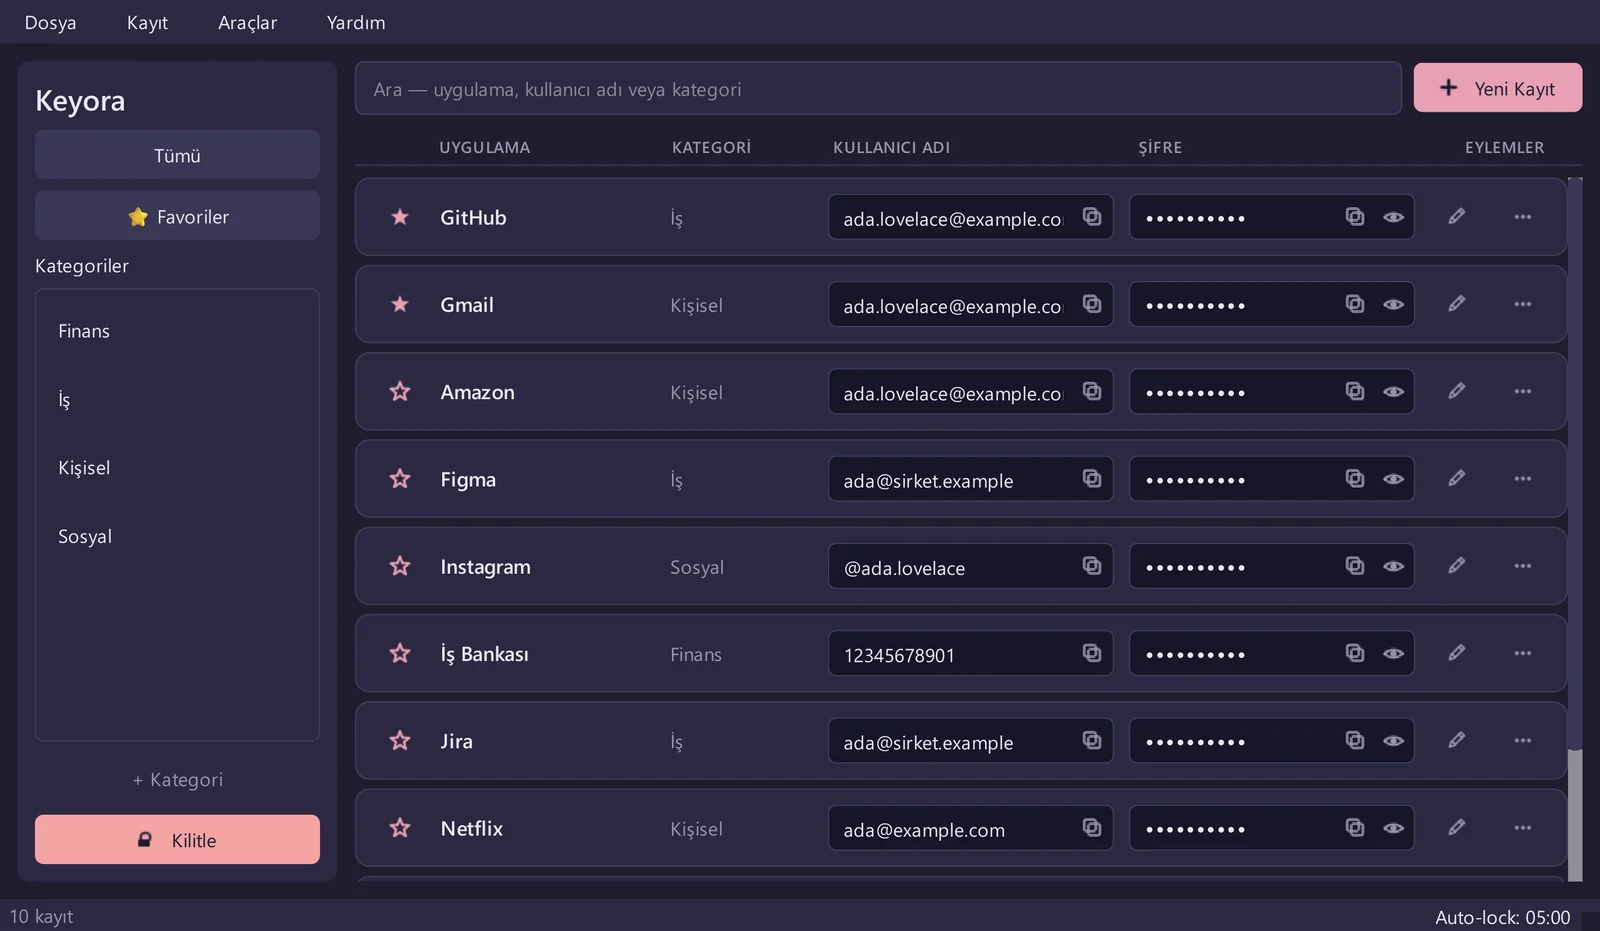This screenshot has height=931, width=1600.
Task: Copy the İş Bankası username
Action: (x=1092, y=653)
